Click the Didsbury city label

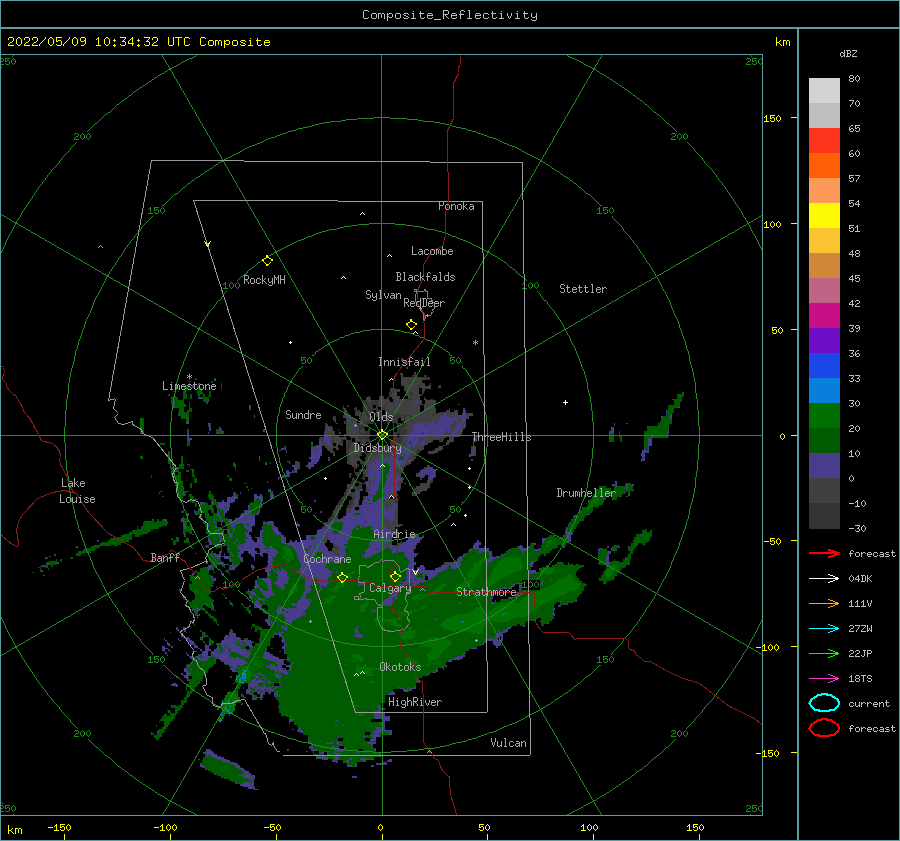378,448
